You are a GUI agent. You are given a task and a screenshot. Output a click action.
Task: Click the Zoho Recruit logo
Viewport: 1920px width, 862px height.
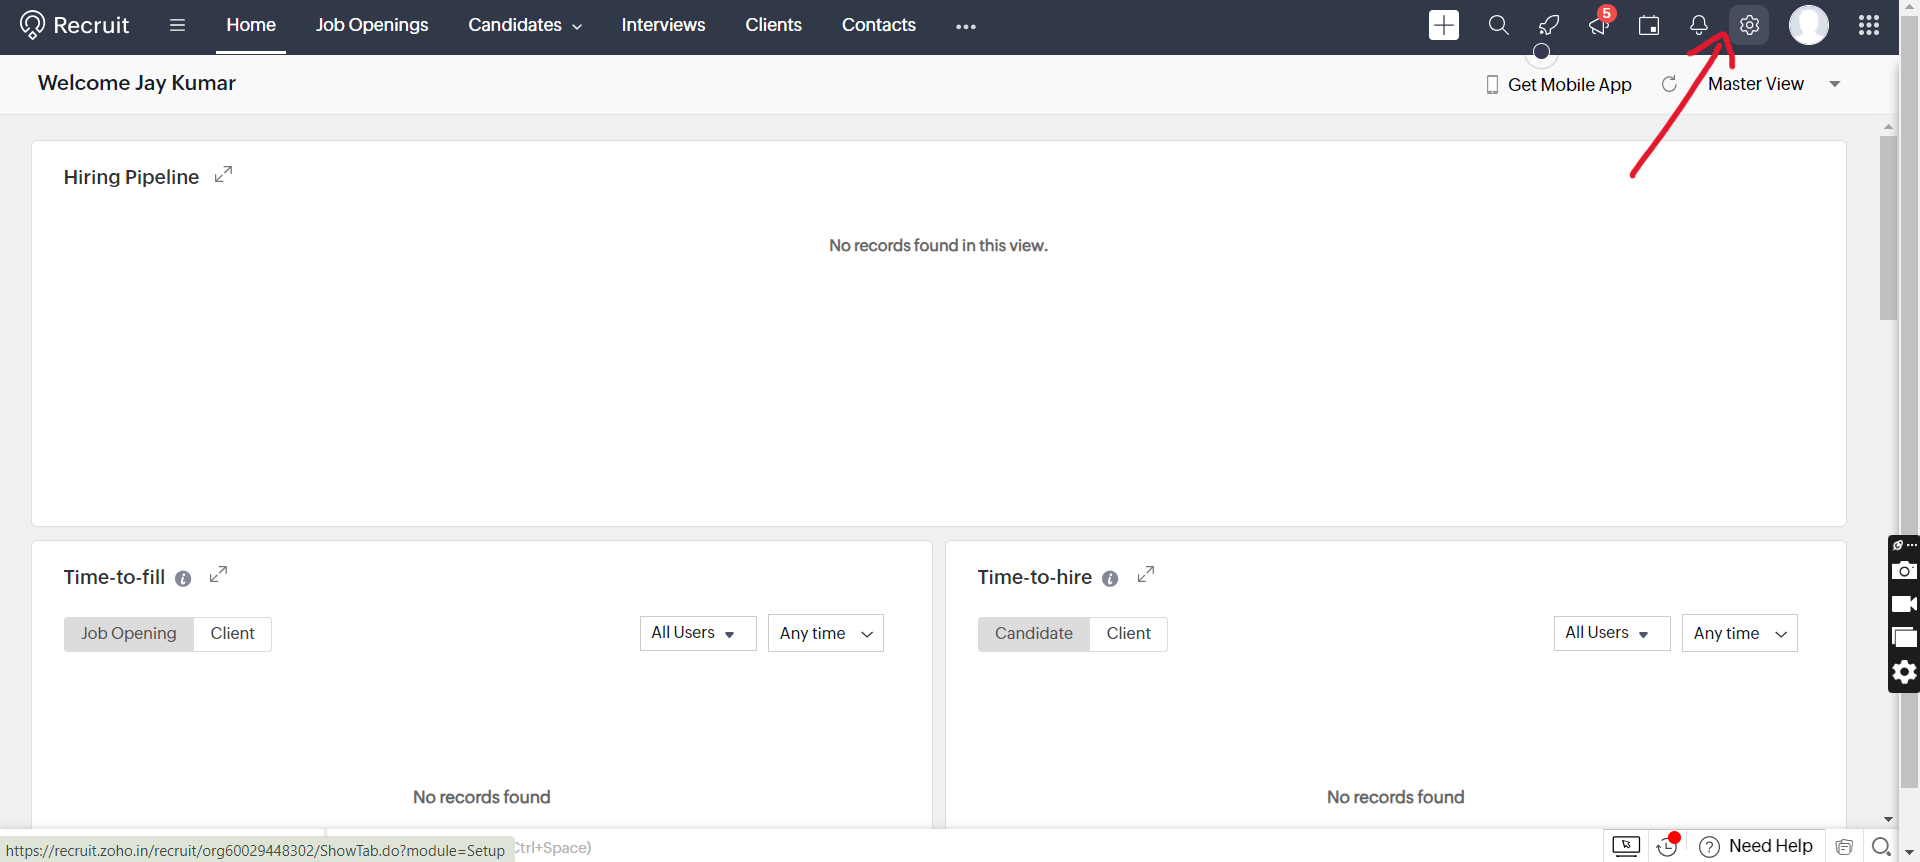pyautogui.click(x=75, y=25)
